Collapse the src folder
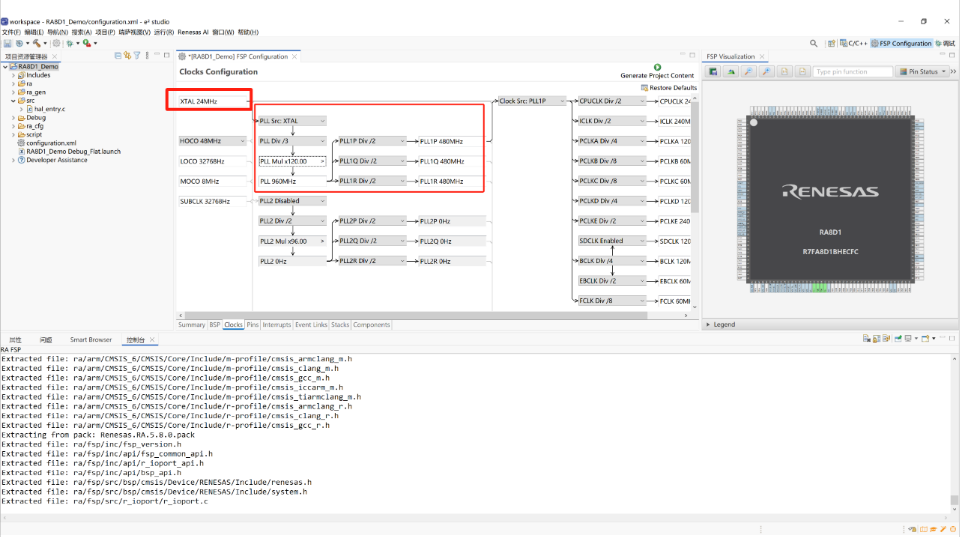The image size is (960, 537). 13,101
